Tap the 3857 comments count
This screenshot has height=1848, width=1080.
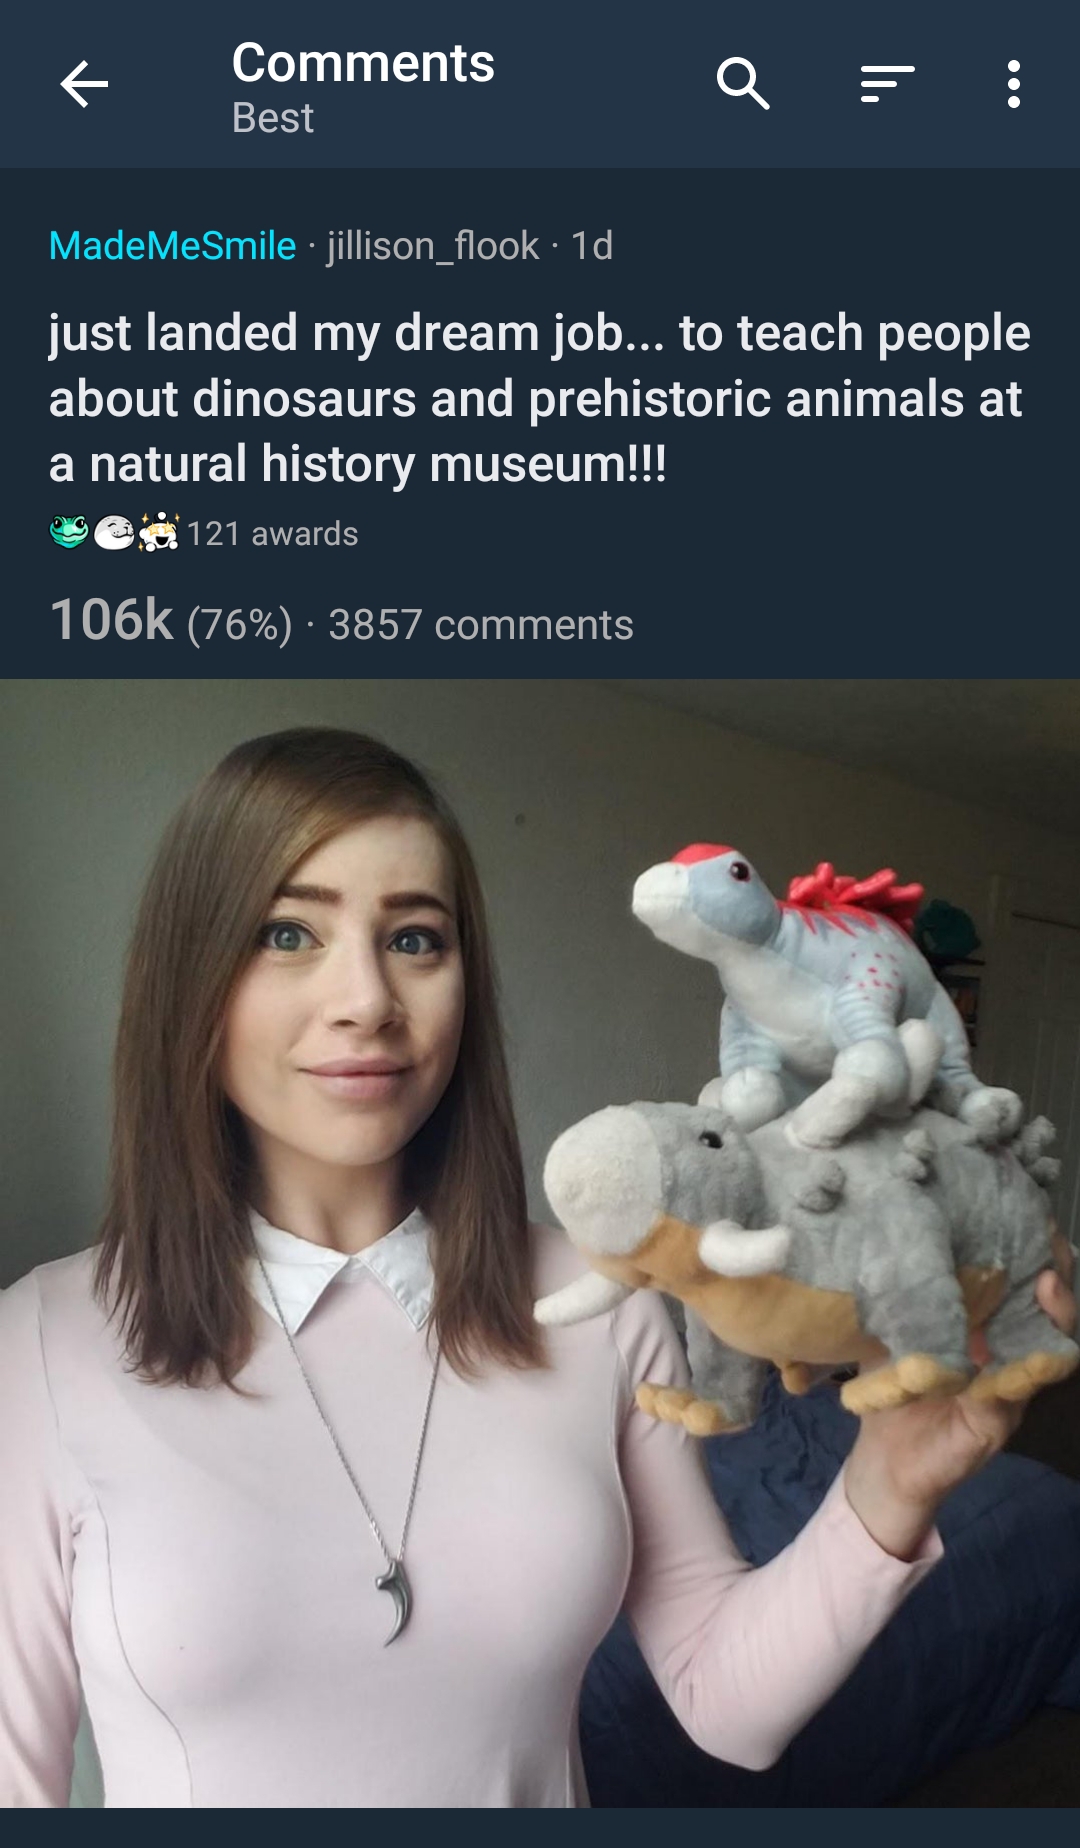coord(481,625)
